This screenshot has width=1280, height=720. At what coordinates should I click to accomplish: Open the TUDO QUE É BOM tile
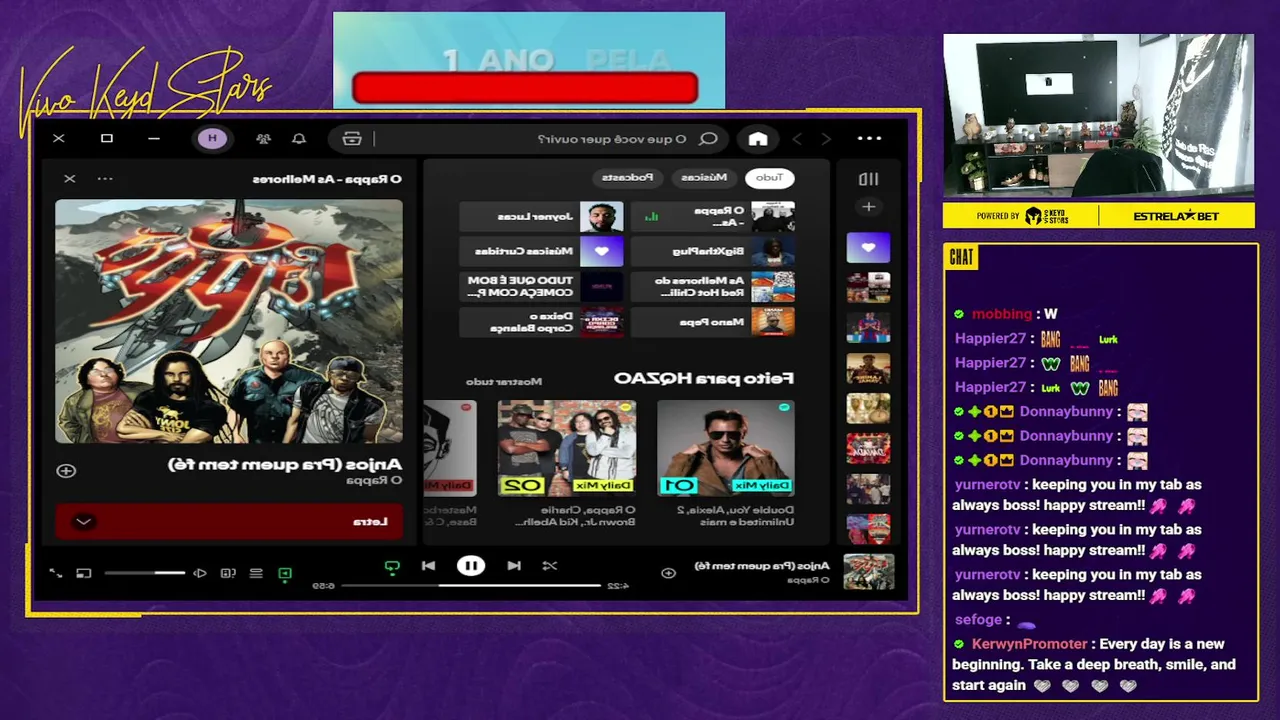click(541, 287)
